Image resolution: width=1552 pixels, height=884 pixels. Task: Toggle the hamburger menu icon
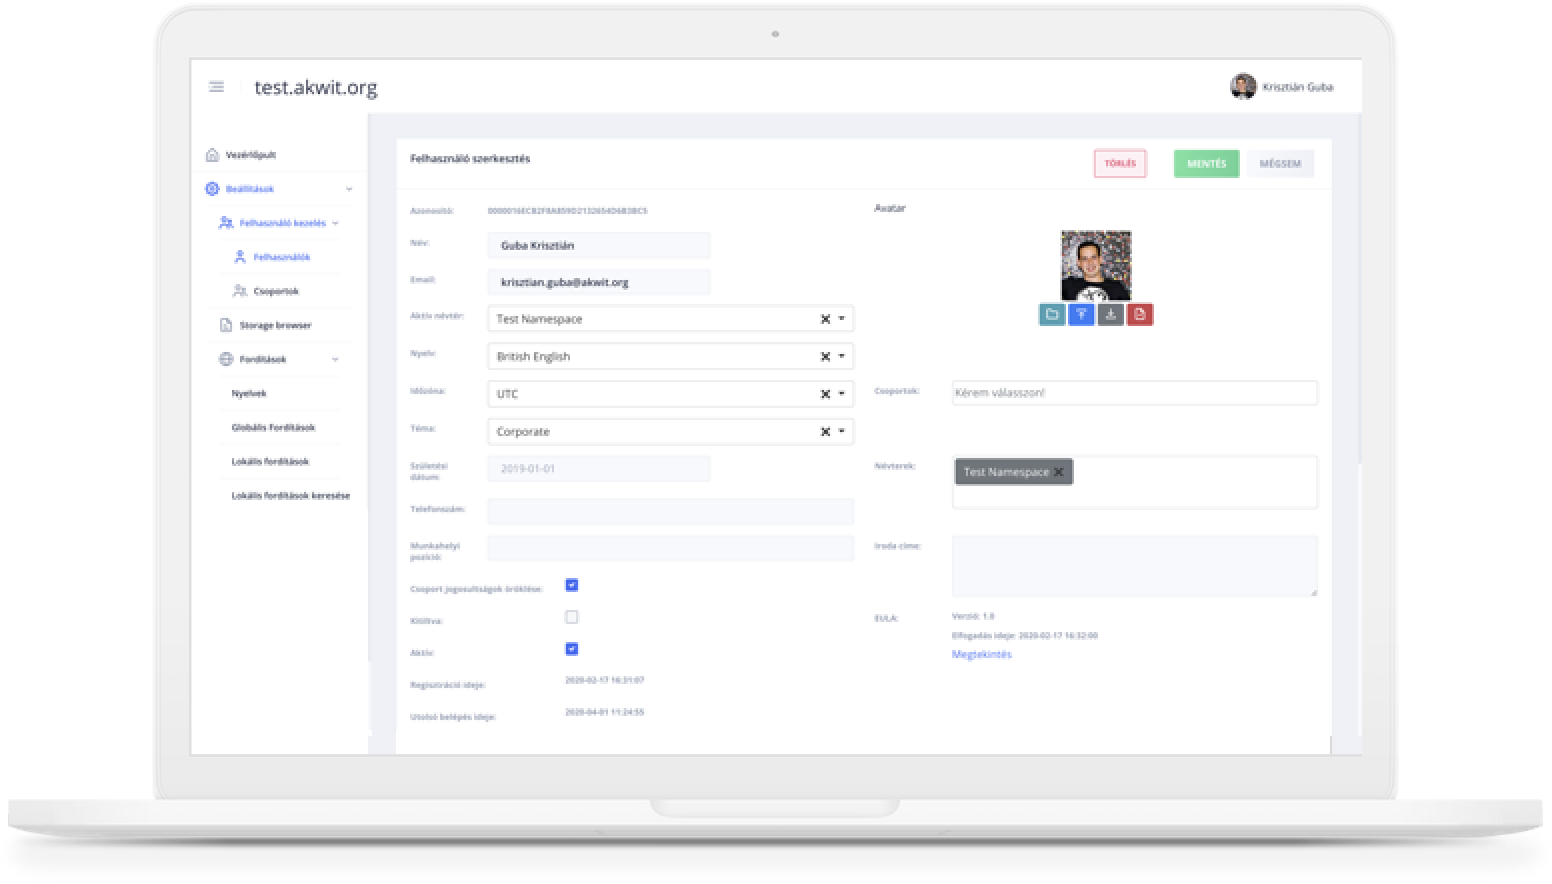[x=216, y=87]
